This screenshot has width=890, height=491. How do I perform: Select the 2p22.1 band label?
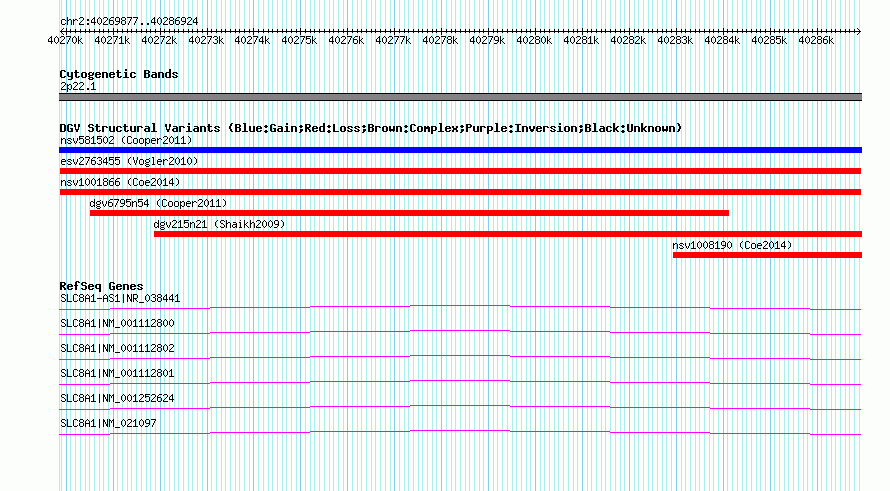pos(78,86)
